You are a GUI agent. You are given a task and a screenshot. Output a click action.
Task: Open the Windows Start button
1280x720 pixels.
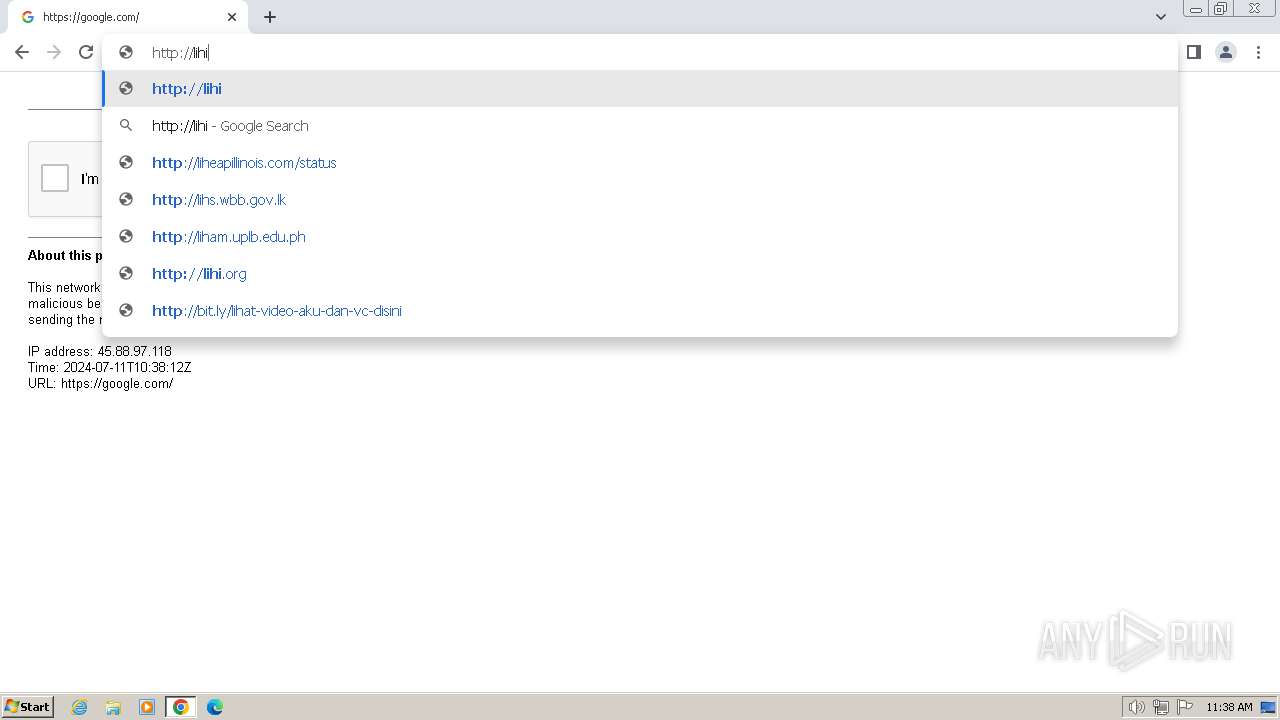(27, 706)
